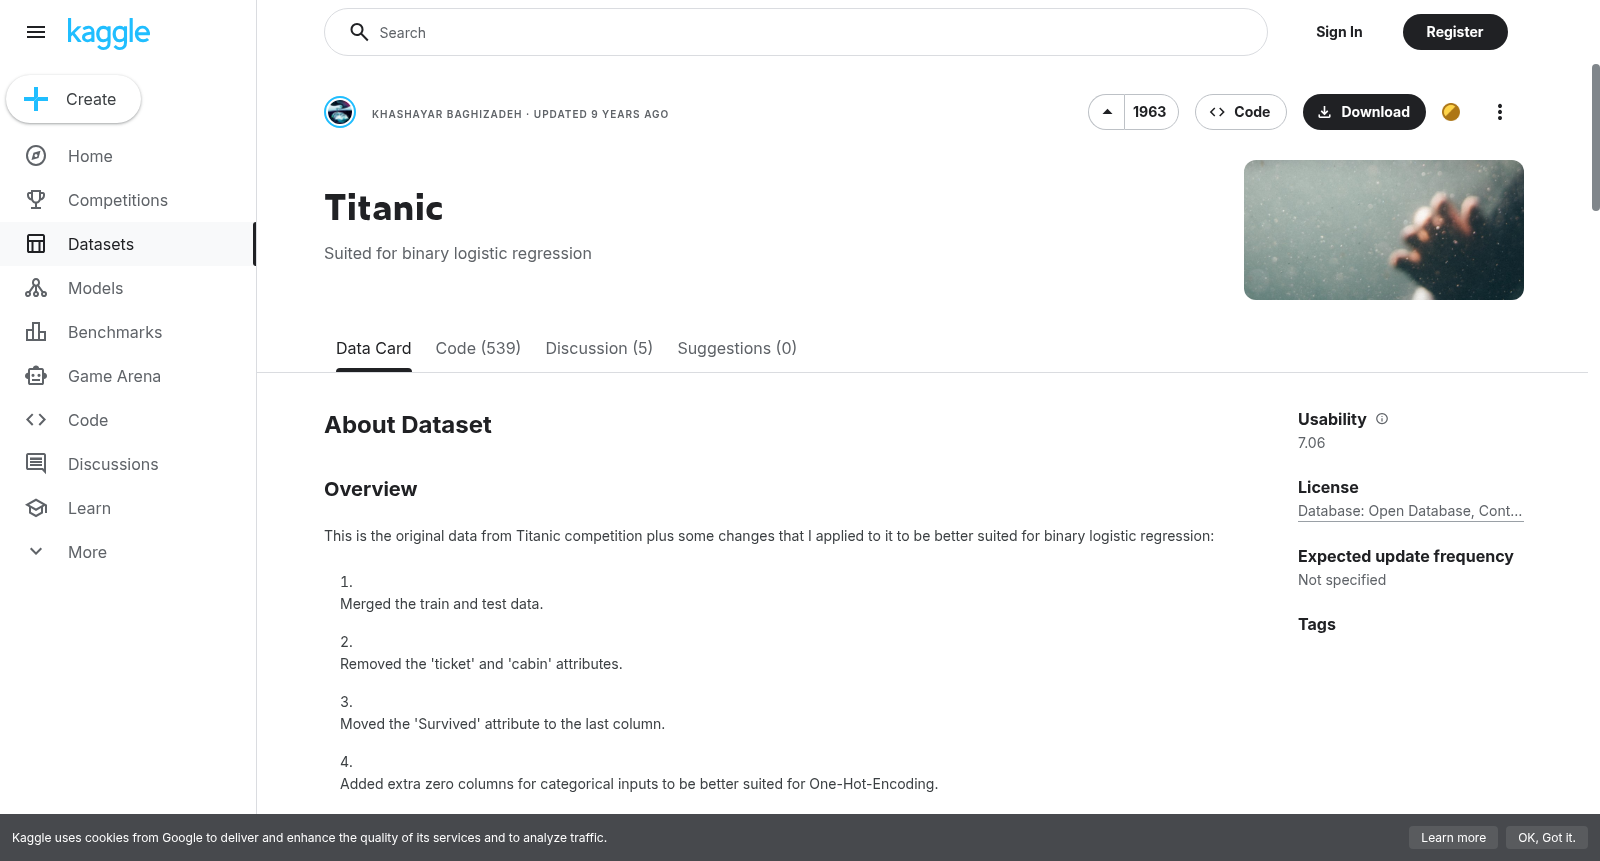The image size is (1600, 861).
Task: Click the Titanic dataset cover image
Action: click(x=1384, y=230)
